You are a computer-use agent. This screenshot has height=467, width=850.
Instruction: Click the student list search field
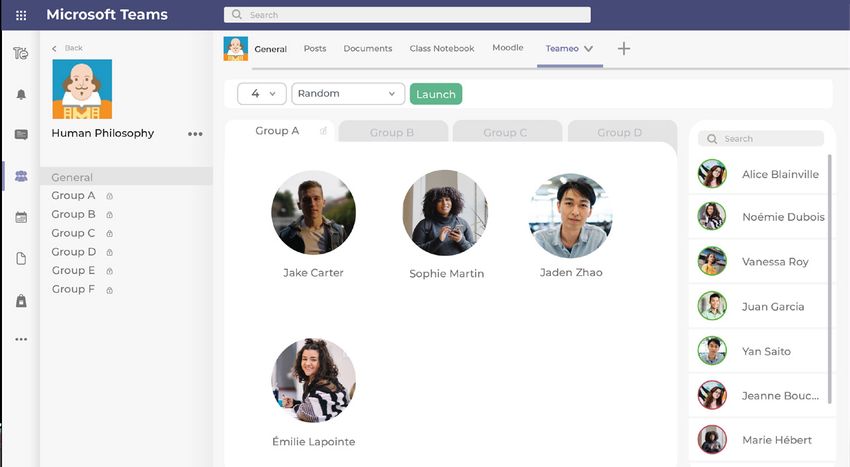[x=761, y=139]
